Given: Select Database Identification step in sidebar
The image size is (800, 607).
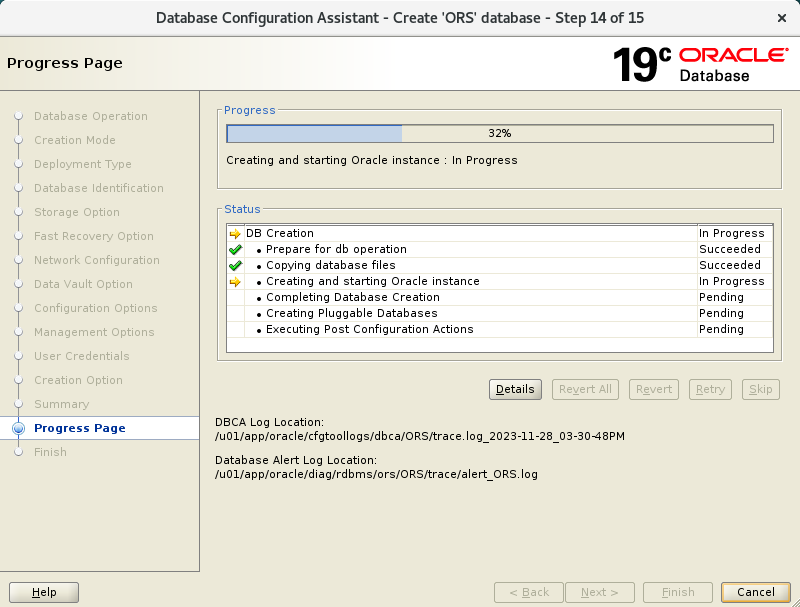Looking at the screenshot, I should [x=99, y=188].
